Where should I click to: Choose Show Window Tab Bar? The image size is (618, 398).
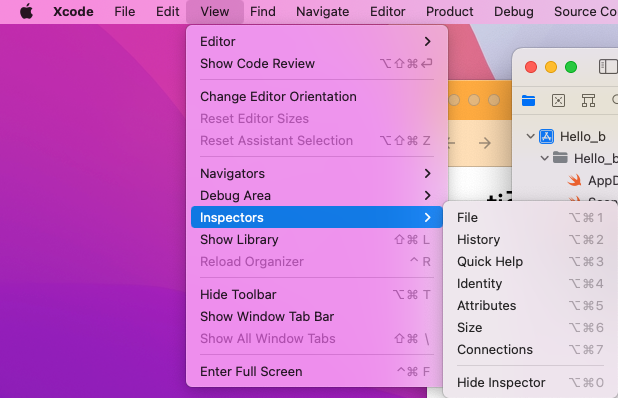click(x=316, y=316)
